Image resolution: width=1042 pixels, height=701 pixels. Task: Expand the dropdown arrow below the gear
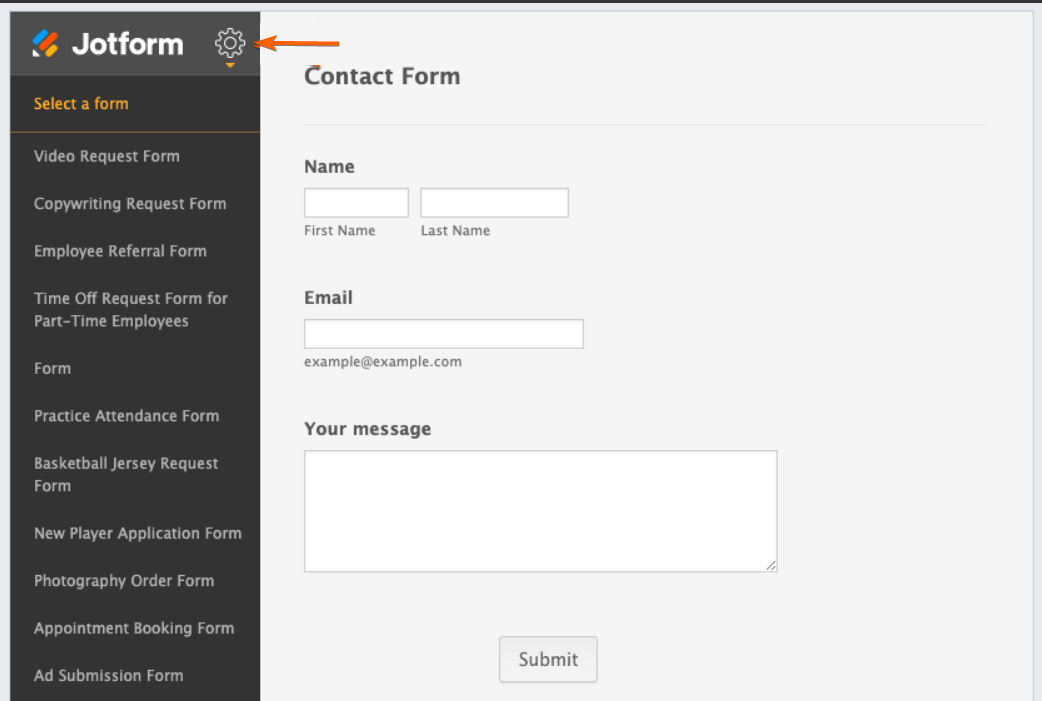(230, 65)
